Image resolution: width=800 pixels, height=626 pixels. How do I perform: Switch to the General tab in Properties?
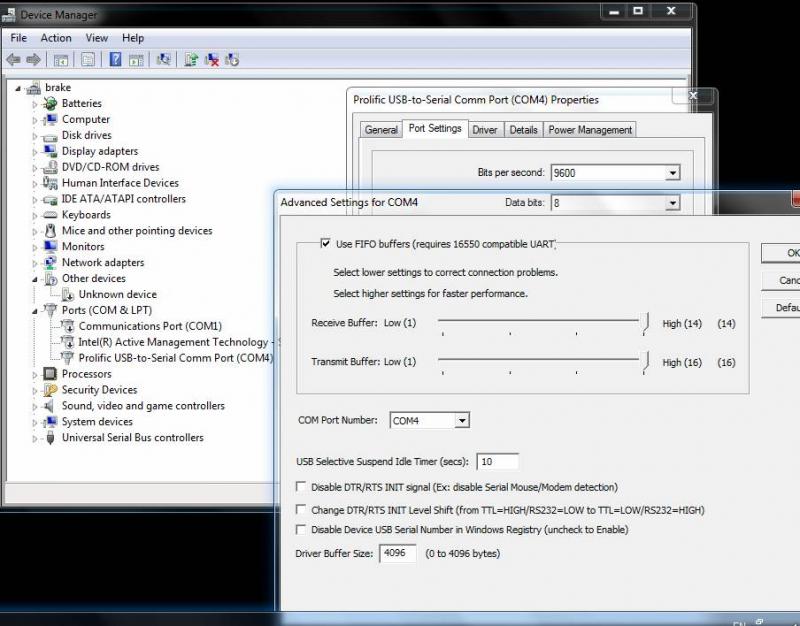(x=381, y=130)
